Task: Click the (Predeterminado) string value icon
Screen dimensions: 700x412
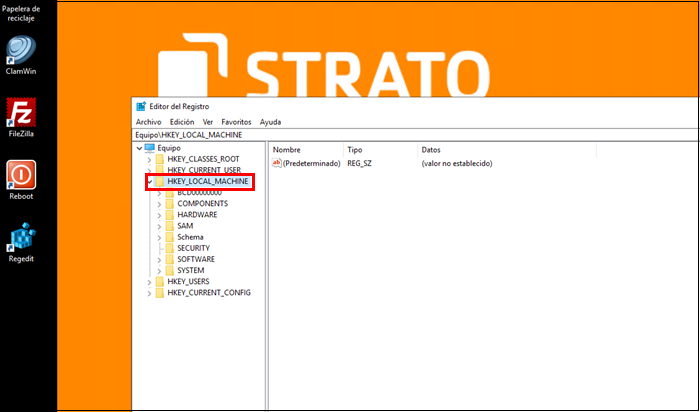Action: (x=277, y=163)
